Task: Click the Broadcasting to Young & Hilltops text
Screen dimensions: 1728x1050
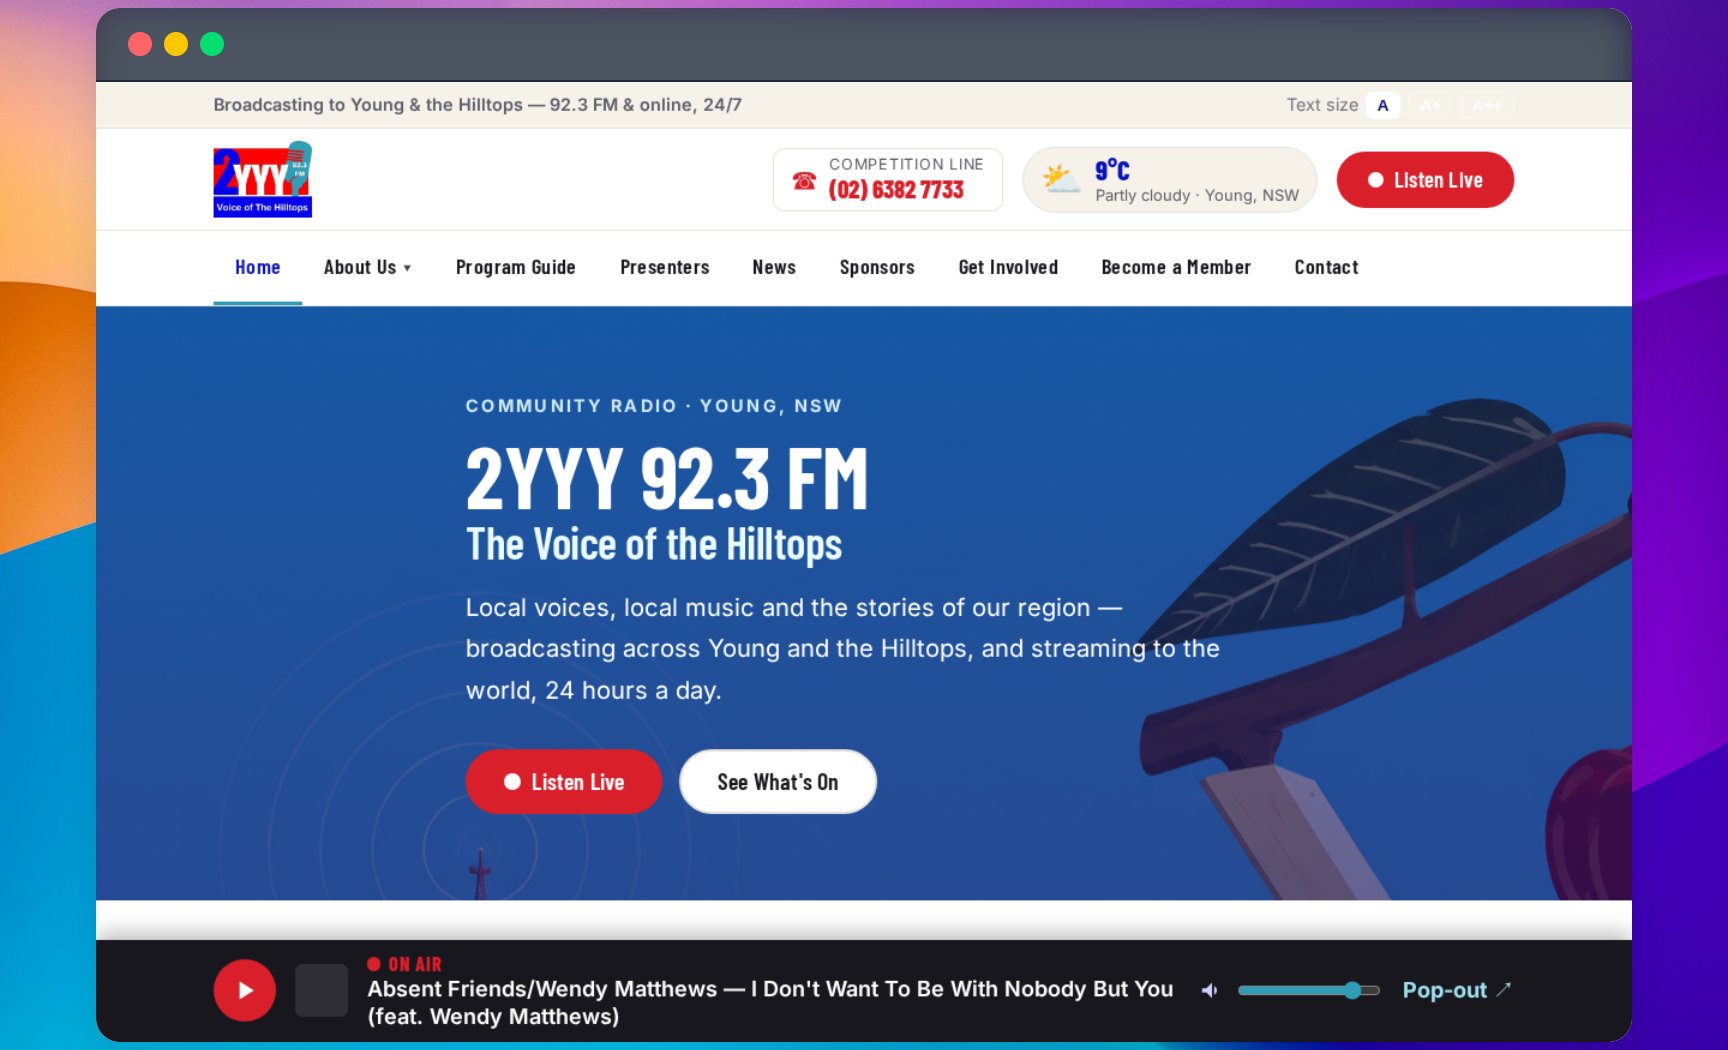Action: pyautogui.click(x=477, y=105)
